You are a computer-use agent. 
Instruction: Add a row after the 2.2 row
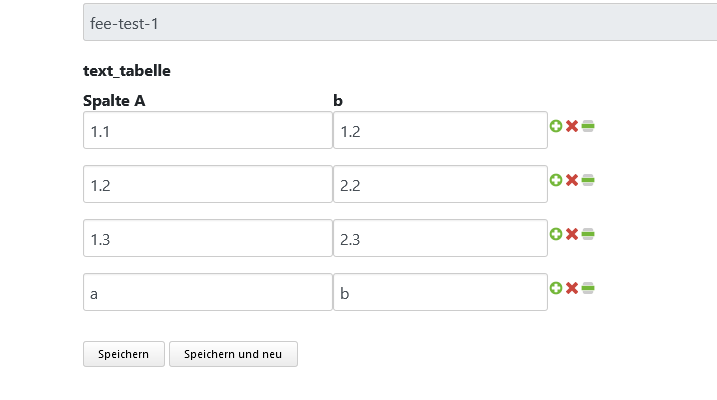pyautogui.click(x=556, y=180)
